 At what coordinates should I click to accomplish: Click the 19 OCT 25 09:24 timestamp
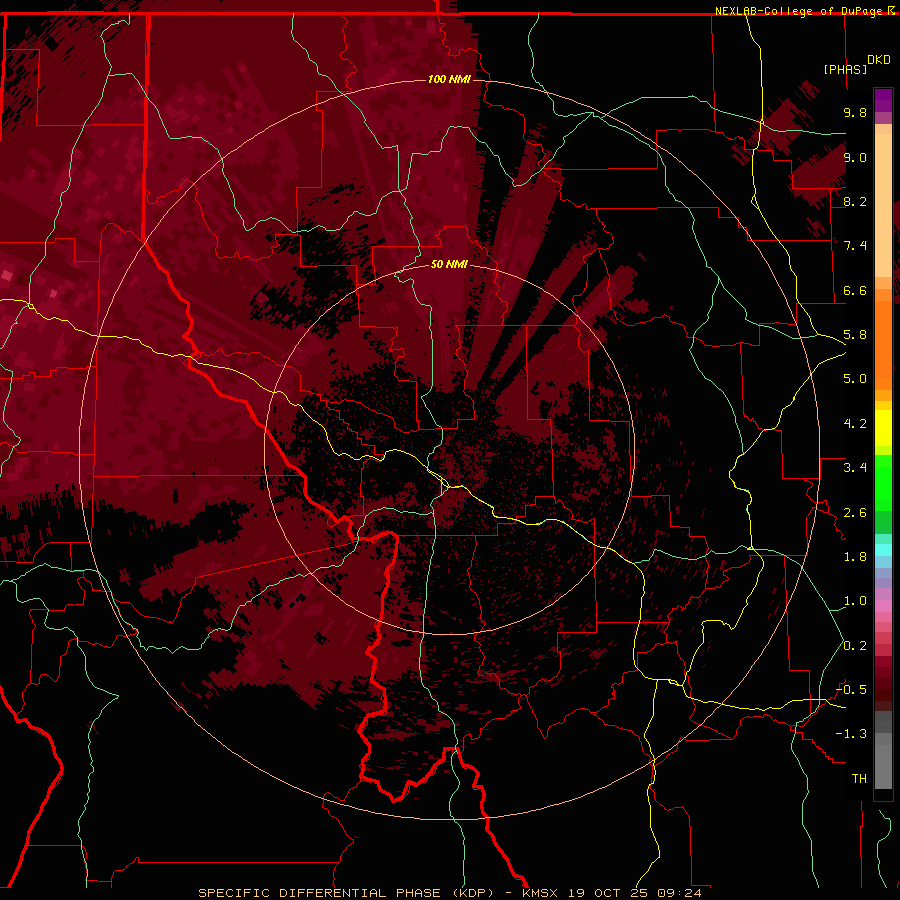coord(635,893)
